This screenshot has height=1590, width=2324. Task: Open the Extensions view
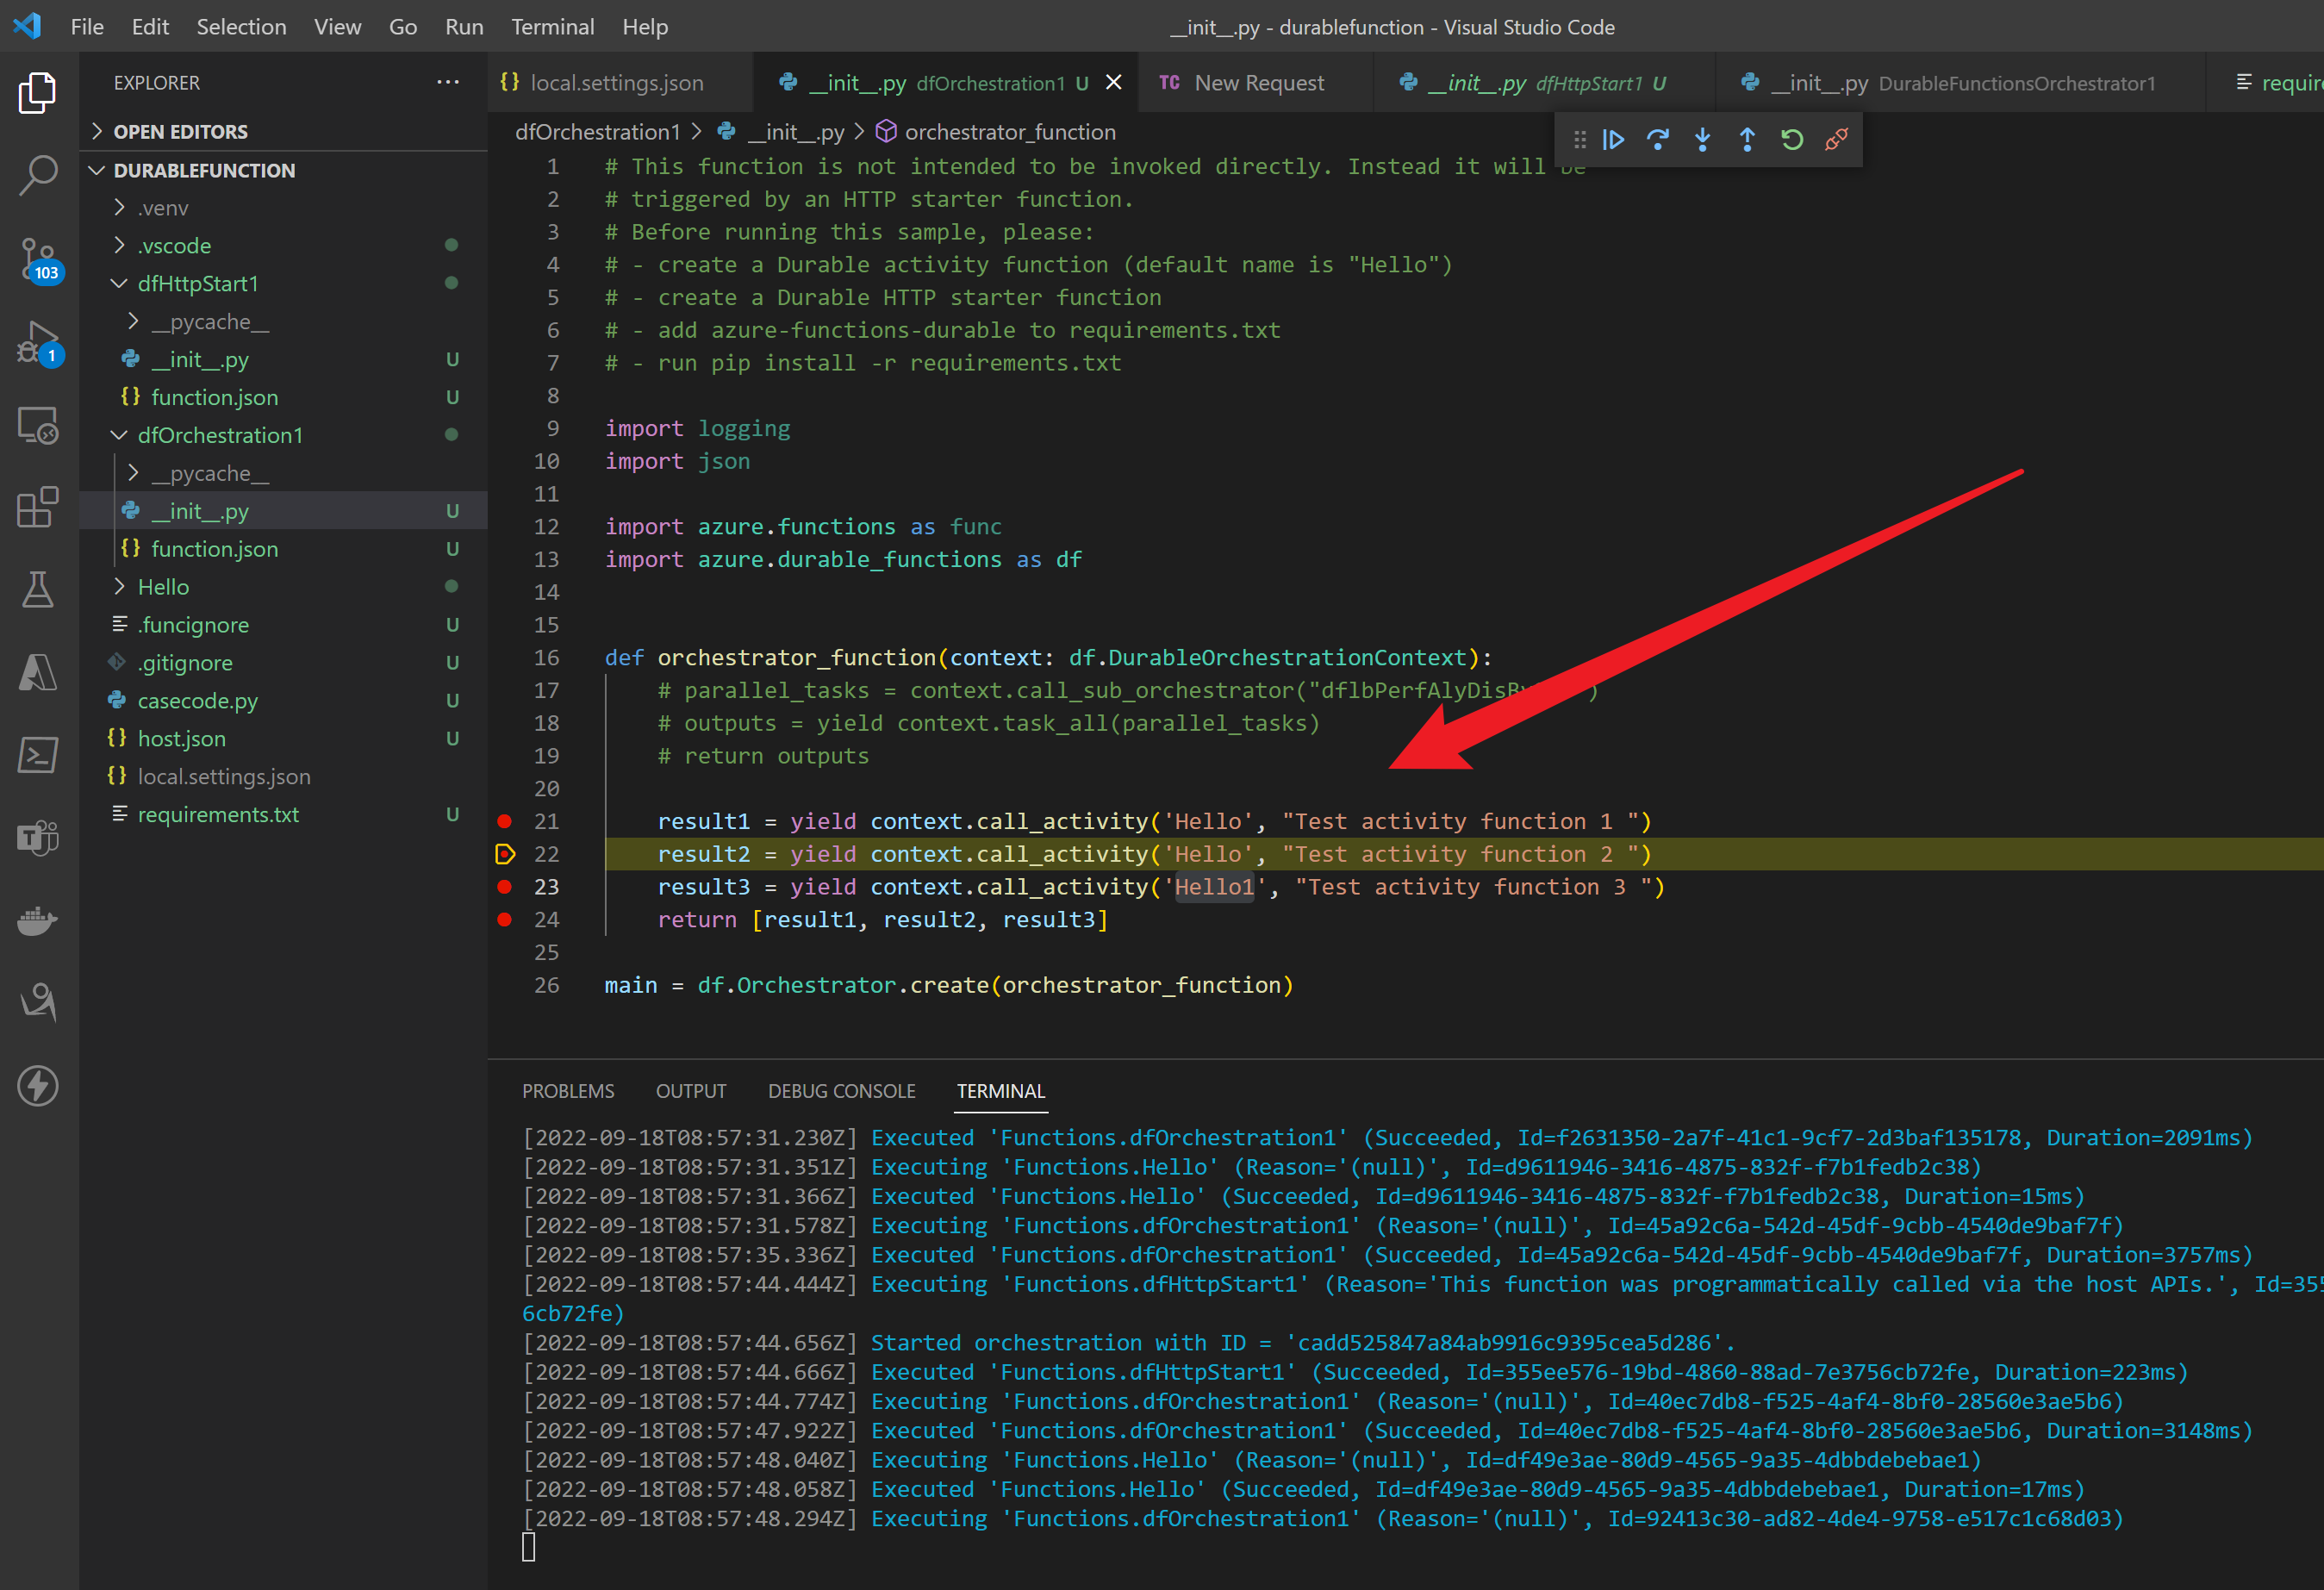coord(38,507)
